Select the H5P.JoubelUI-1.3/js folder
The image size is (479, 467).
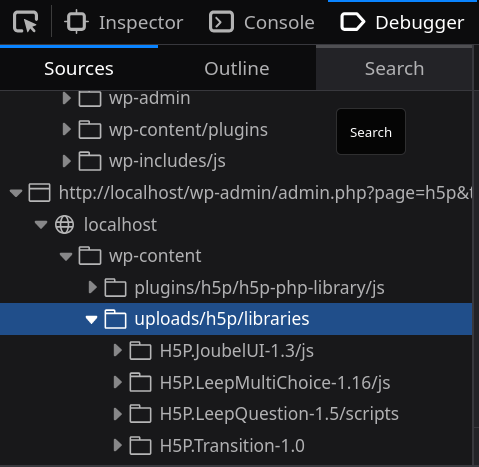click(x=236, y=351)
